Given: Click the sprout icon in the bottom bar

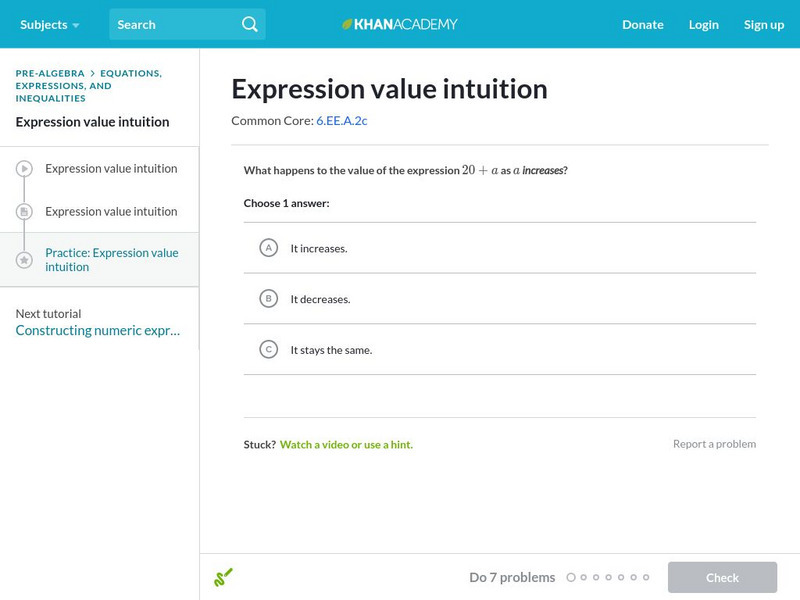Looking at the screenshot, I should click(x=224, y=577).
